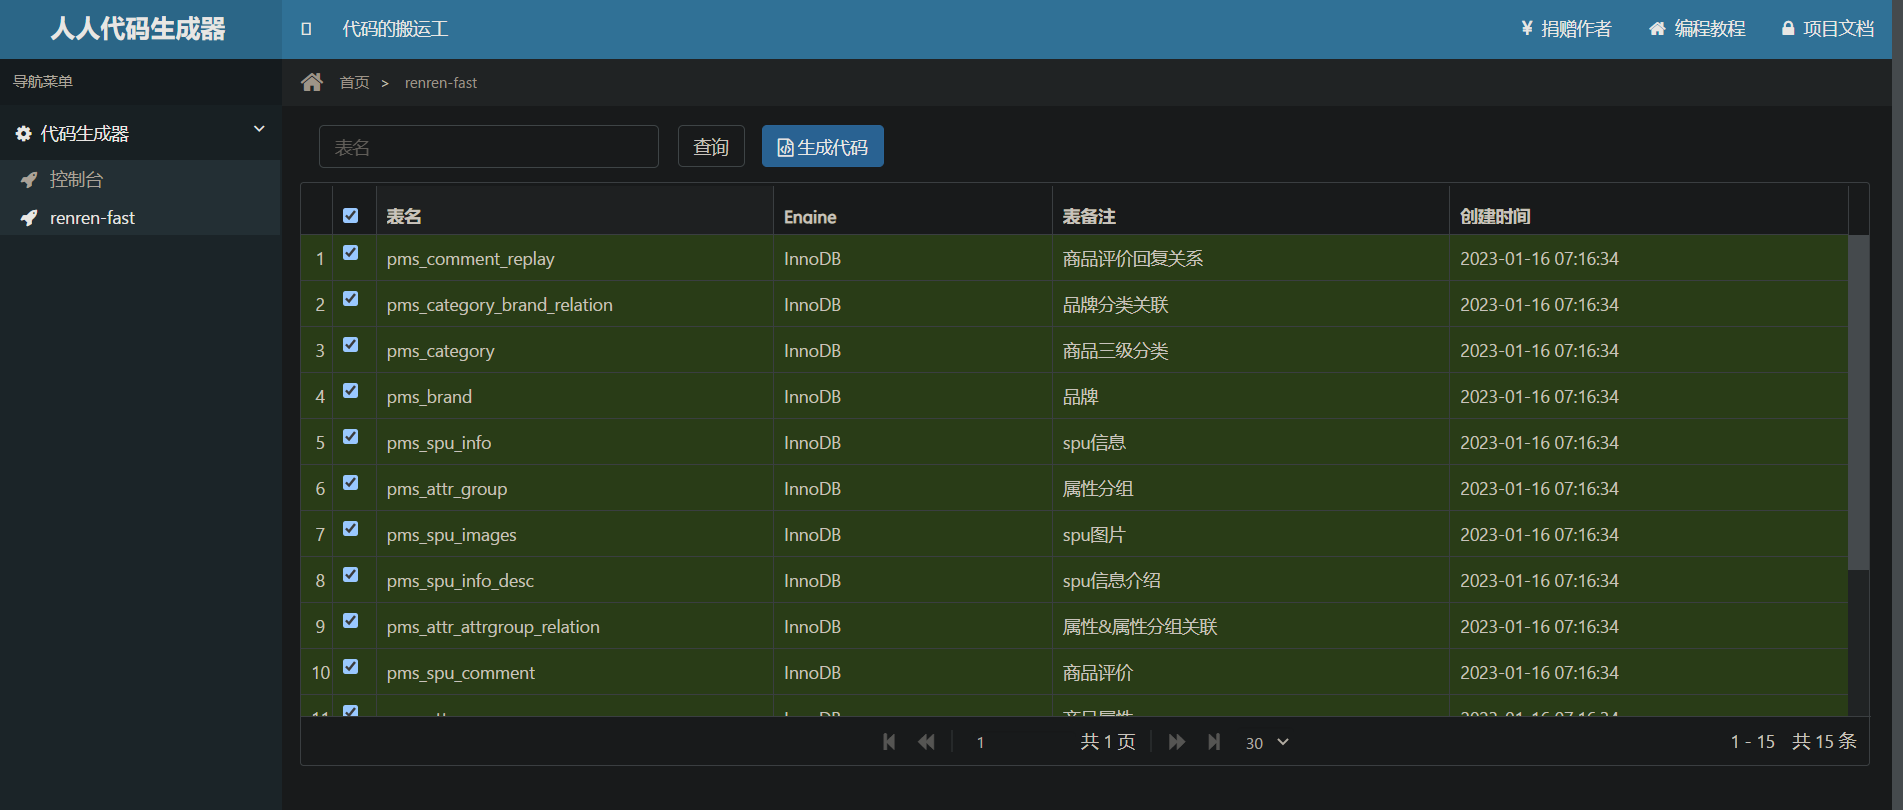Open the renren-fast sidebar menu item
This screenshot has width=1903, height=810.
[92, 218]
